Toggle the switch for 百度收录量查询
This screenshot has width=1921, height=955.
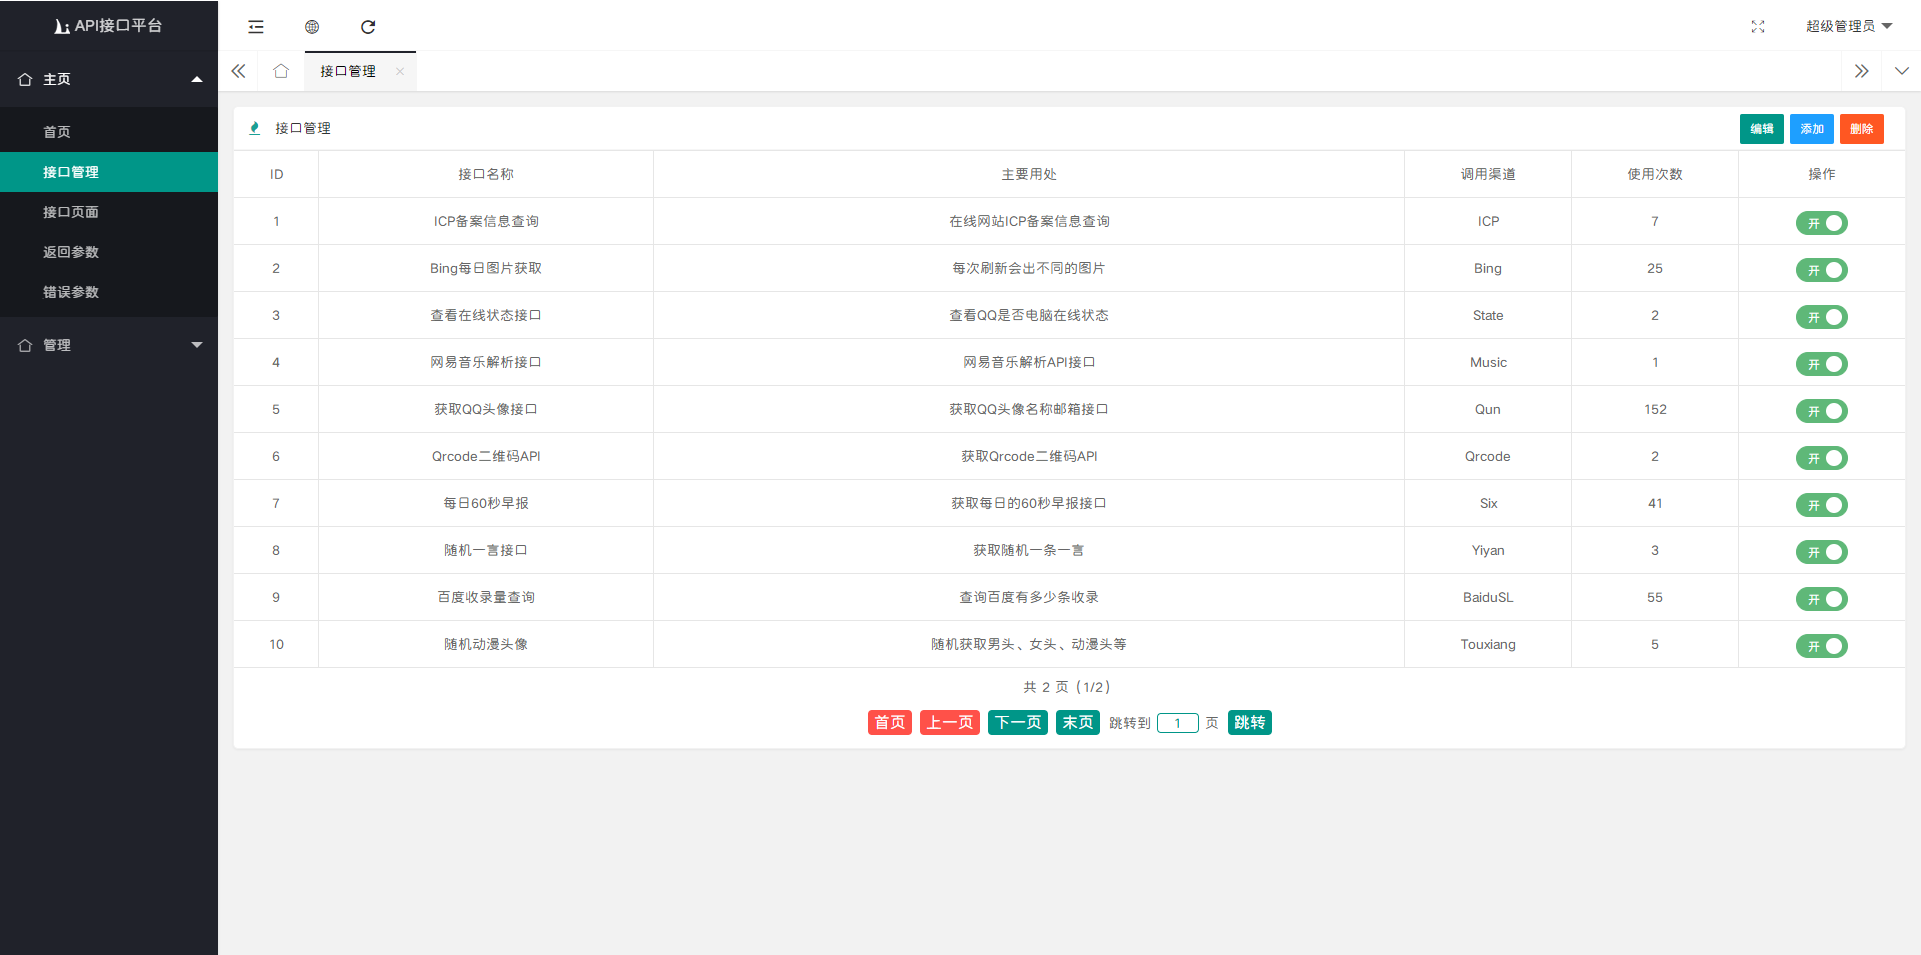tap(1822, 599)
